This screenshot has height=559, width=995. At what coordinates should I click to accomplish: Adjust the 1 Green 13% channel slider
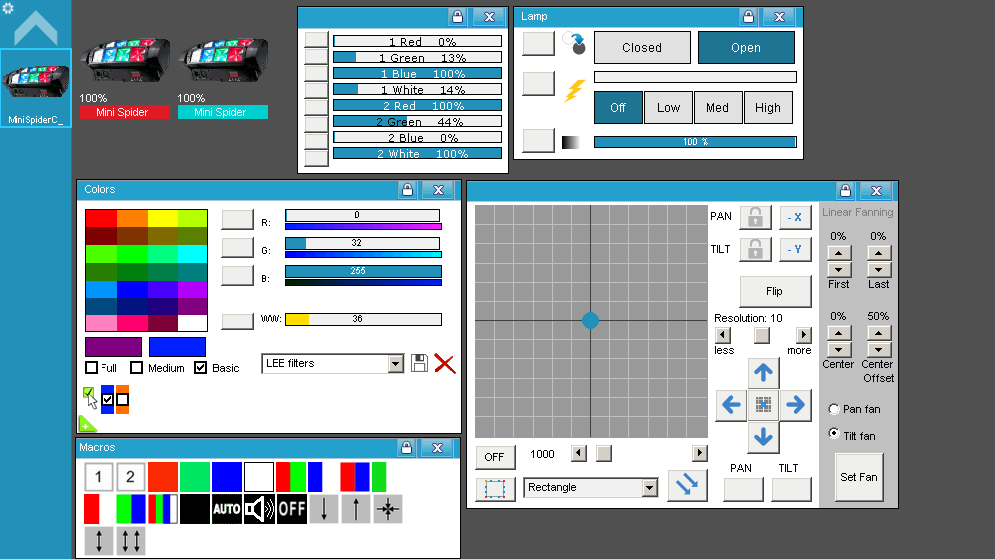pos(418,57)
